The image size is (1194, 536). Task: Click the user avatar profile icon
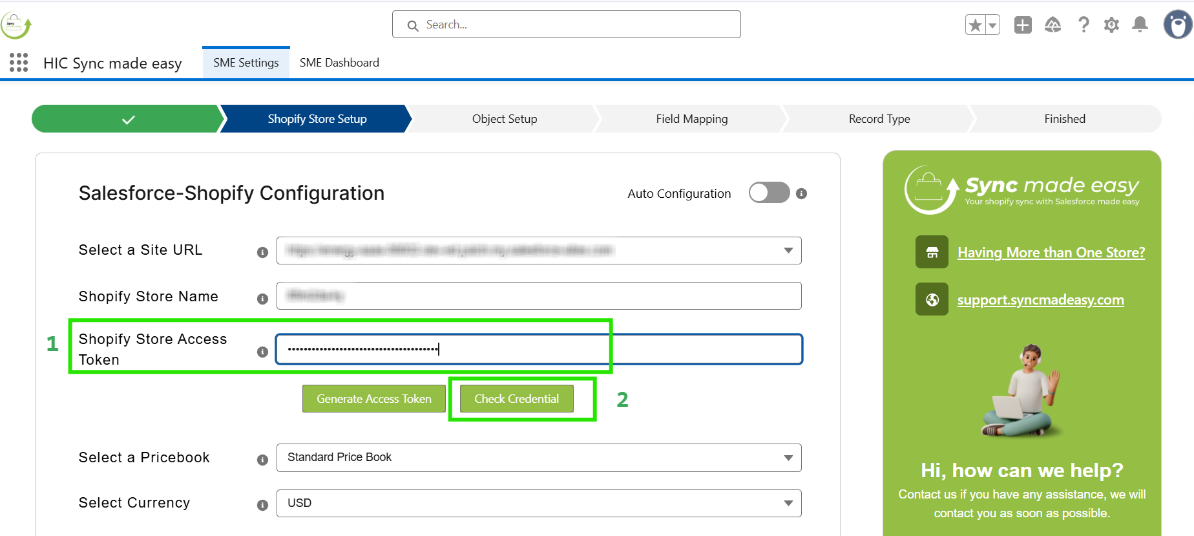coord(1177,24)
